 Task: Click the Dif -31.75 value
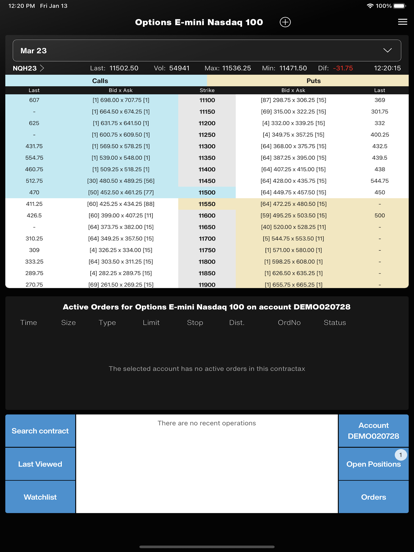[343, 68]
